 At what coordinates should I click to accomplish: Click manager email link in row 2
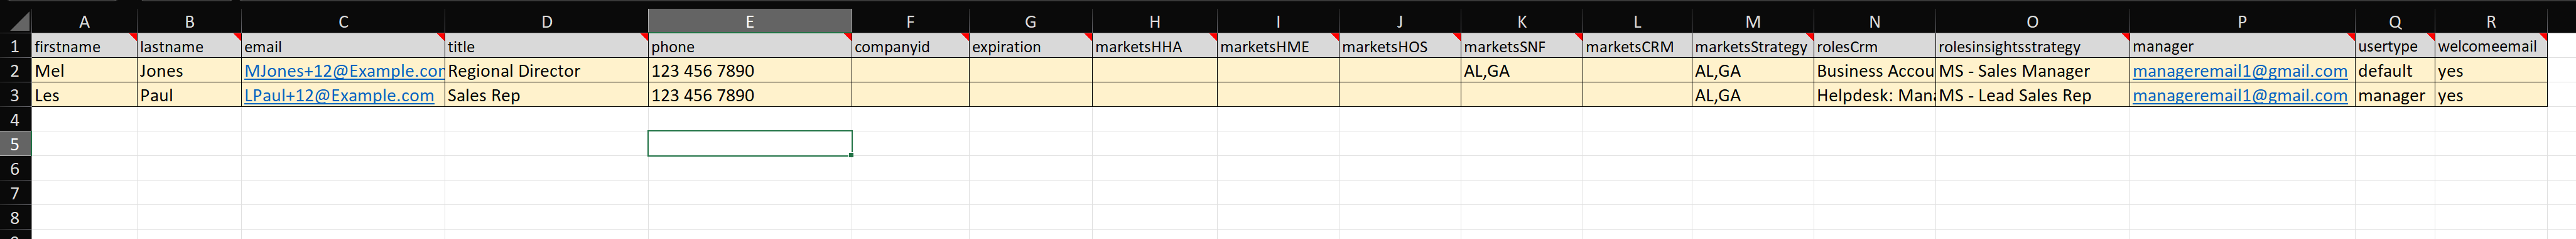[2240, 71]
